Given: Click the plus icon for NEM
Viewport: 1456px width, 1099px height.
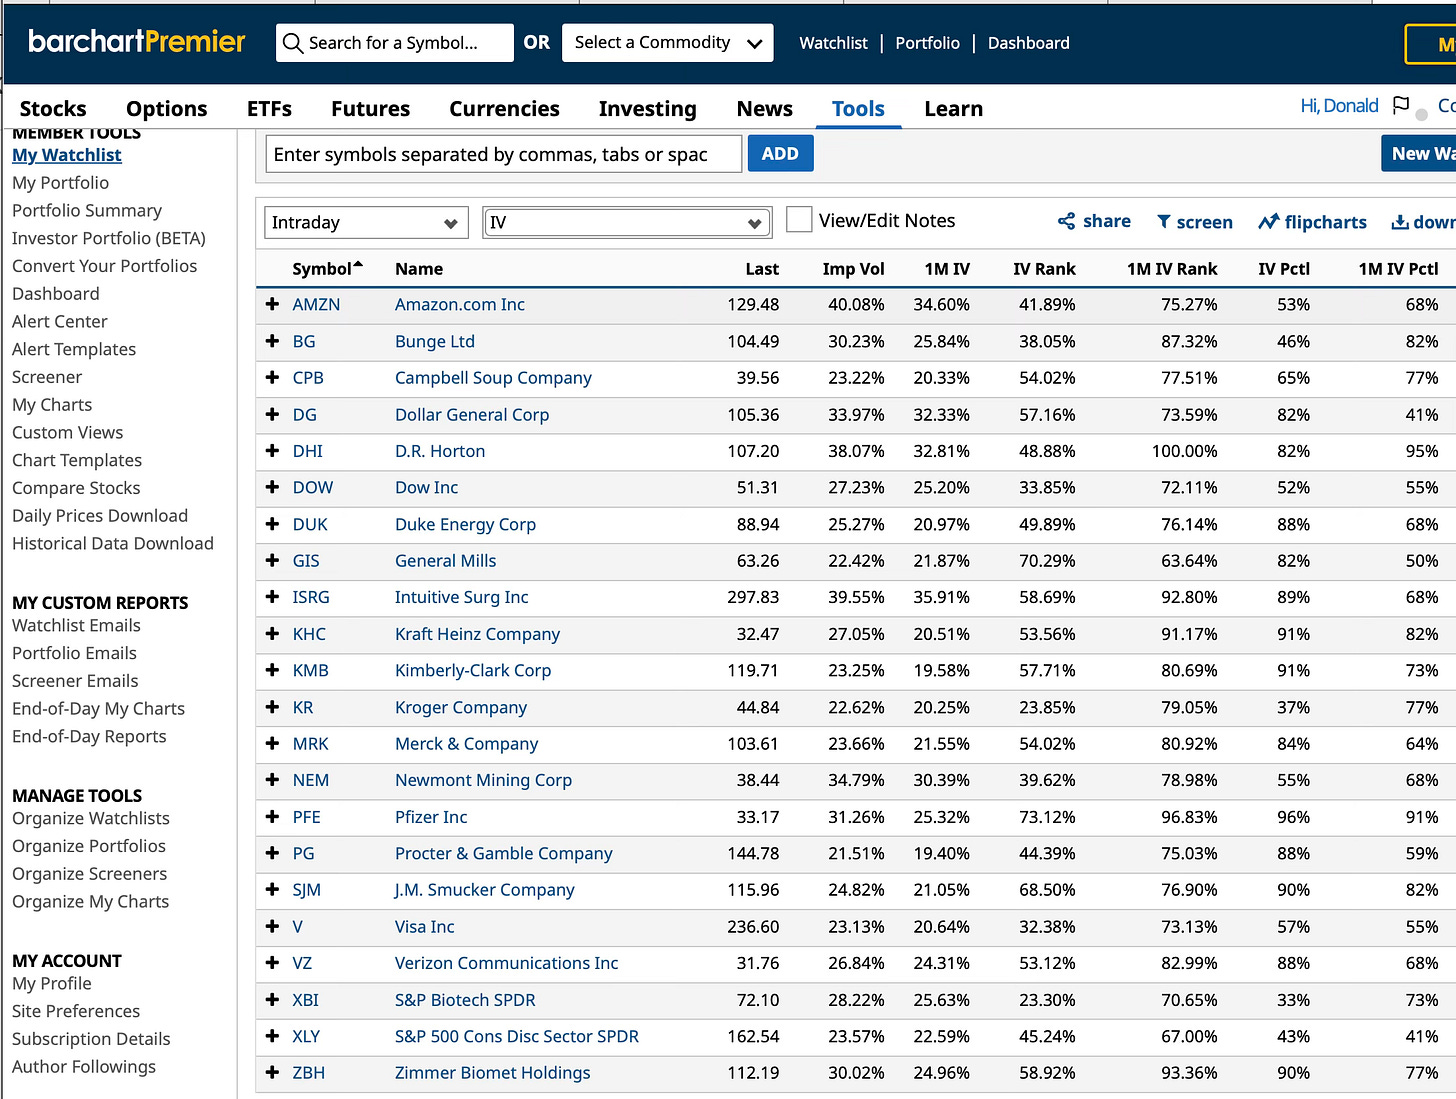Looking at the screenshot, I should point(272,780).
